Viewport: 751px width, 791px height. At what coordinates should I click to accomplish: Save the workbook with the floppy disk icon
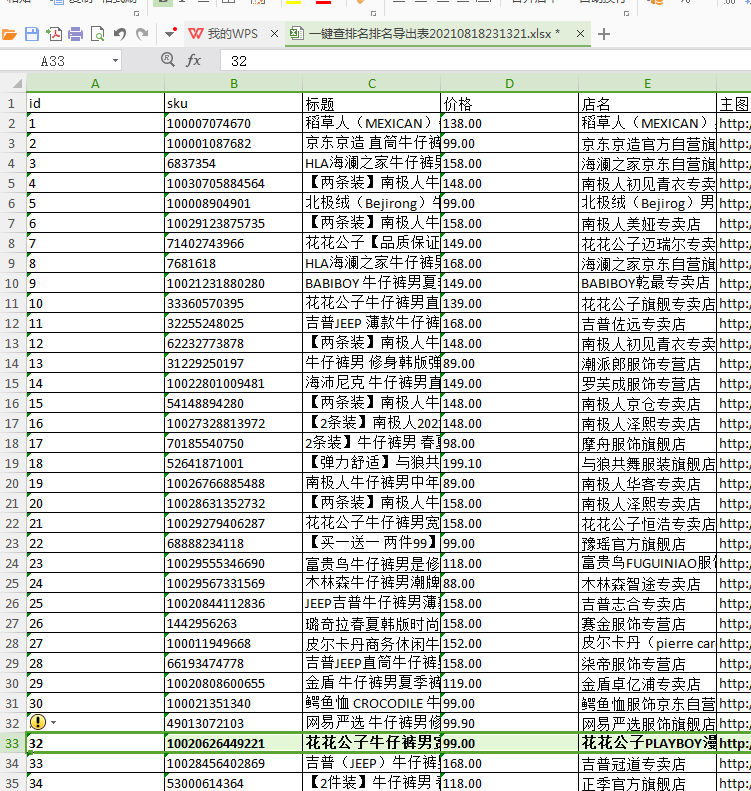(x=32, y=34)
